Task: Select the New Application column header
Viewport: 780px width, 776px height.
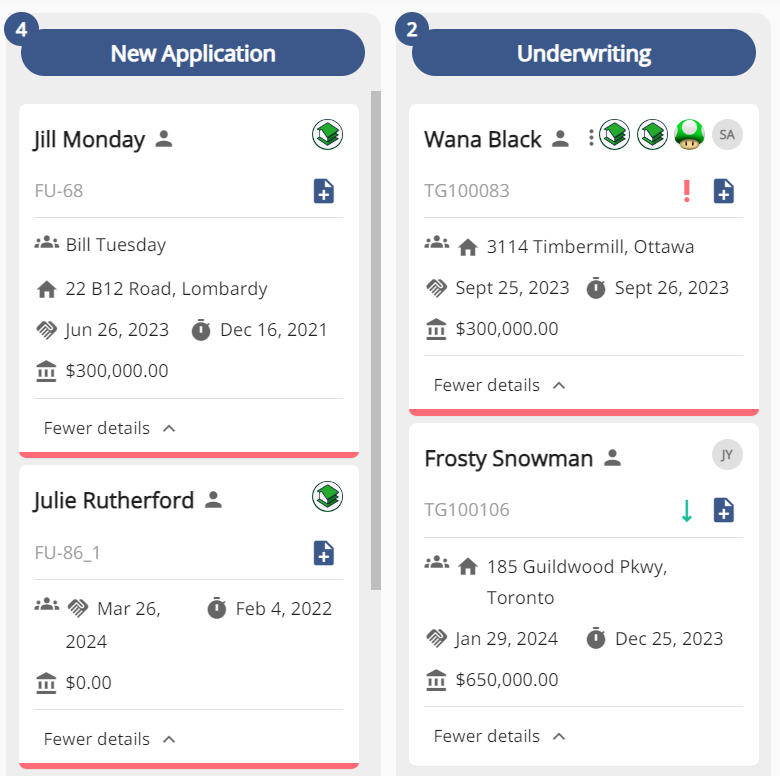Action: click(193, 53)
